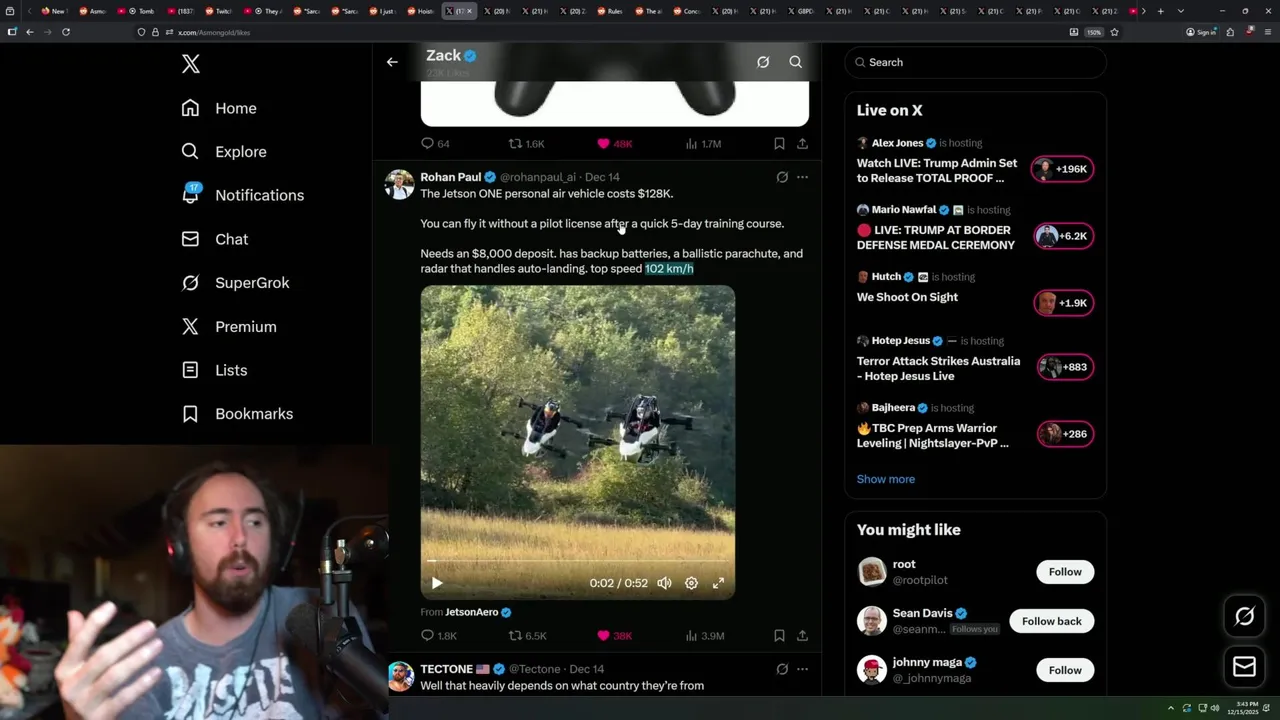
Task: Click the browser back arrow
Action: point(29,32)
